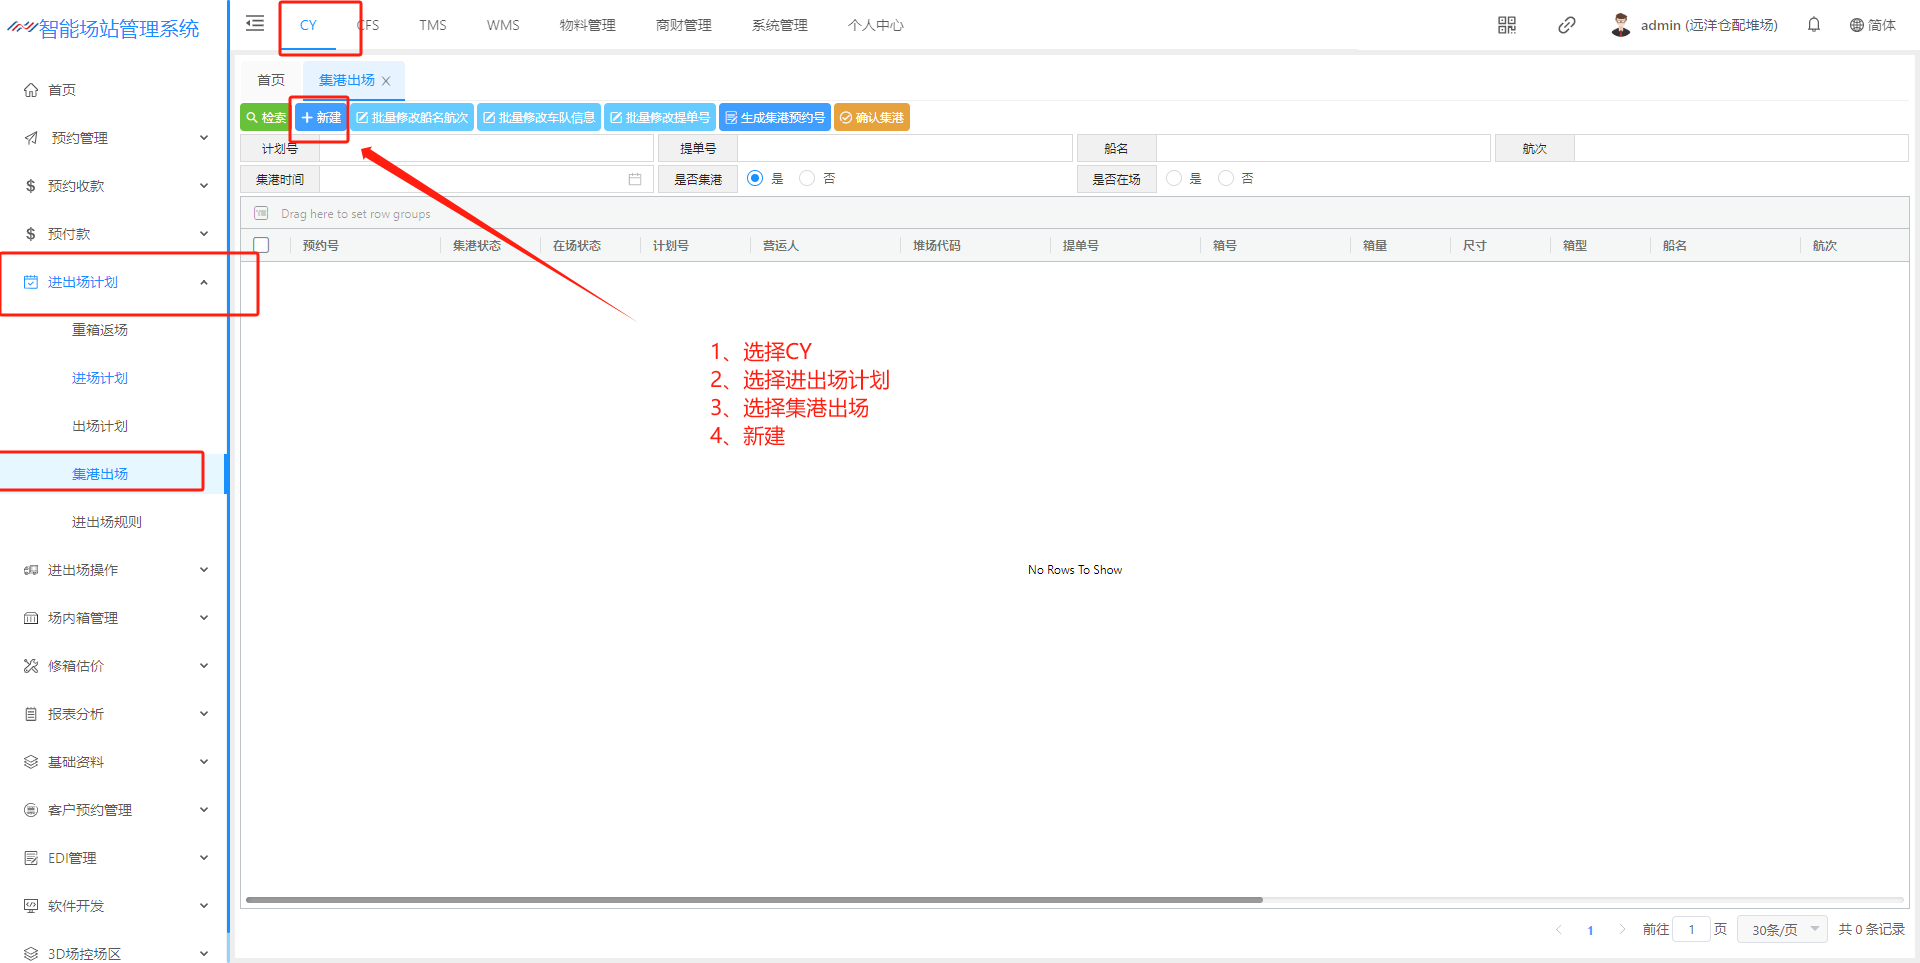Click the calendar icon in 集港时间 field
This screenshot has width=1920, height=963.
coord(634,179)
